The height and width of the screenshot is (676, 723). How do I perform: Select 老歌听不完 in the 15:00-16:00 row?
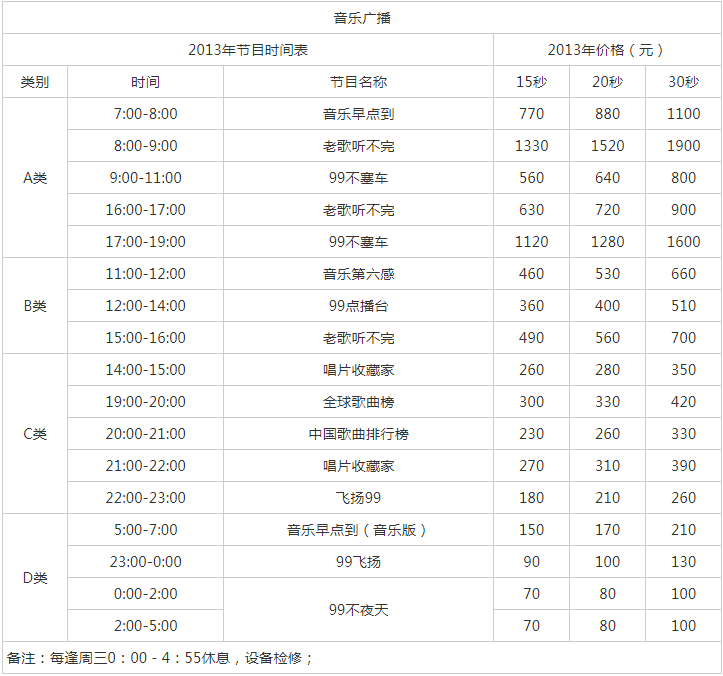358,338
